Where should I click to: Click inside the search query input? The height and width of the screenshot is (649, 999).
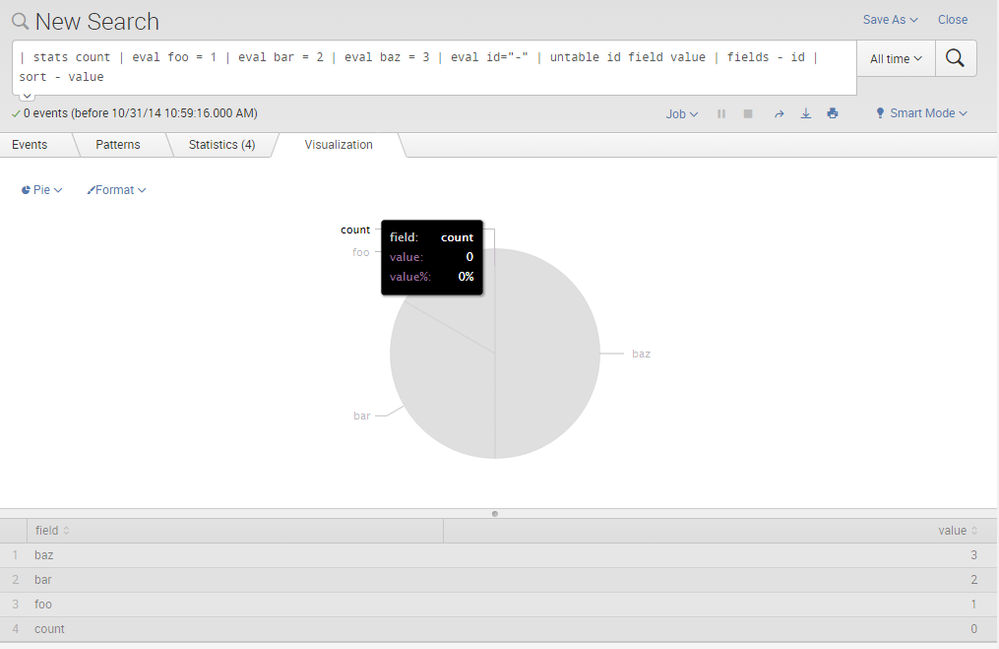click(x=430, y=67)
